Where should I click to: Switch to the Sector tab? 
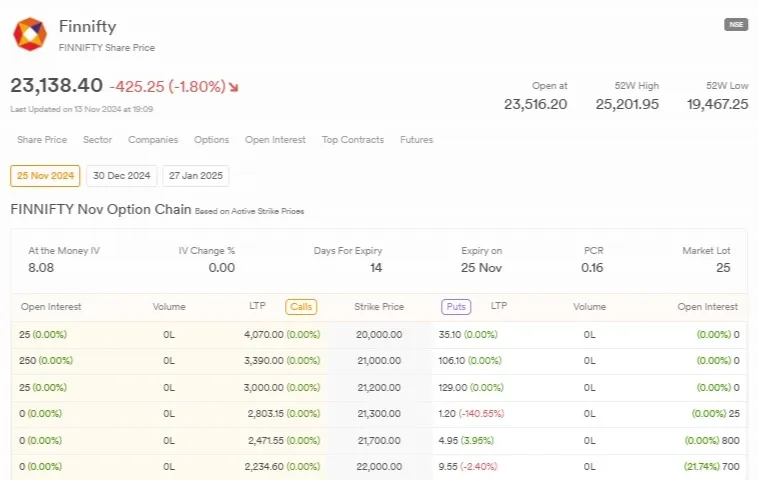(97, 140)
